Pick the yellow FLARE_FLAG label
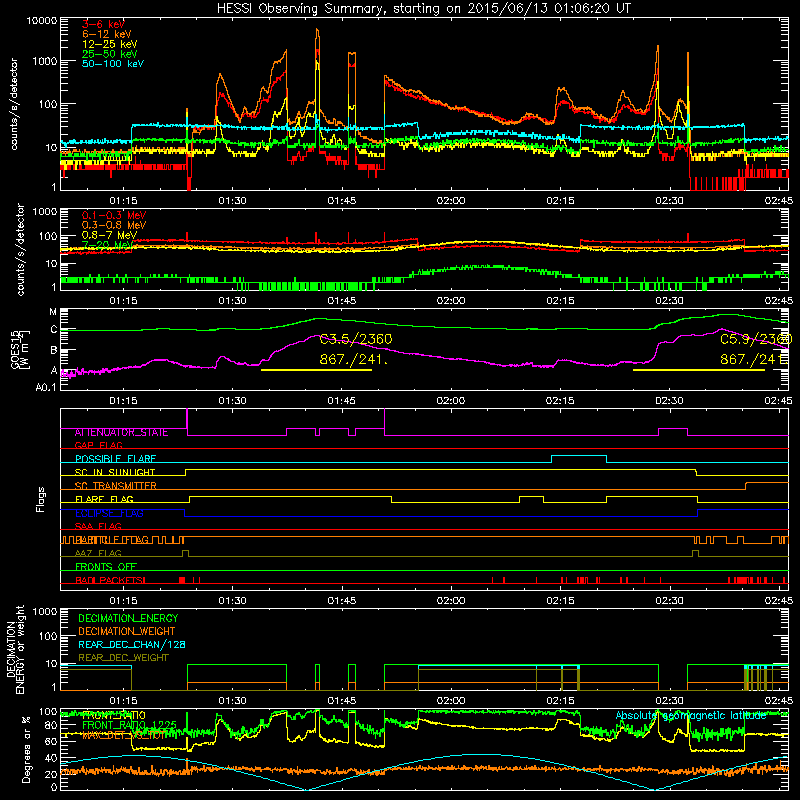The width and height of the screenshot is (800, 800). click(x=104, y=499)
